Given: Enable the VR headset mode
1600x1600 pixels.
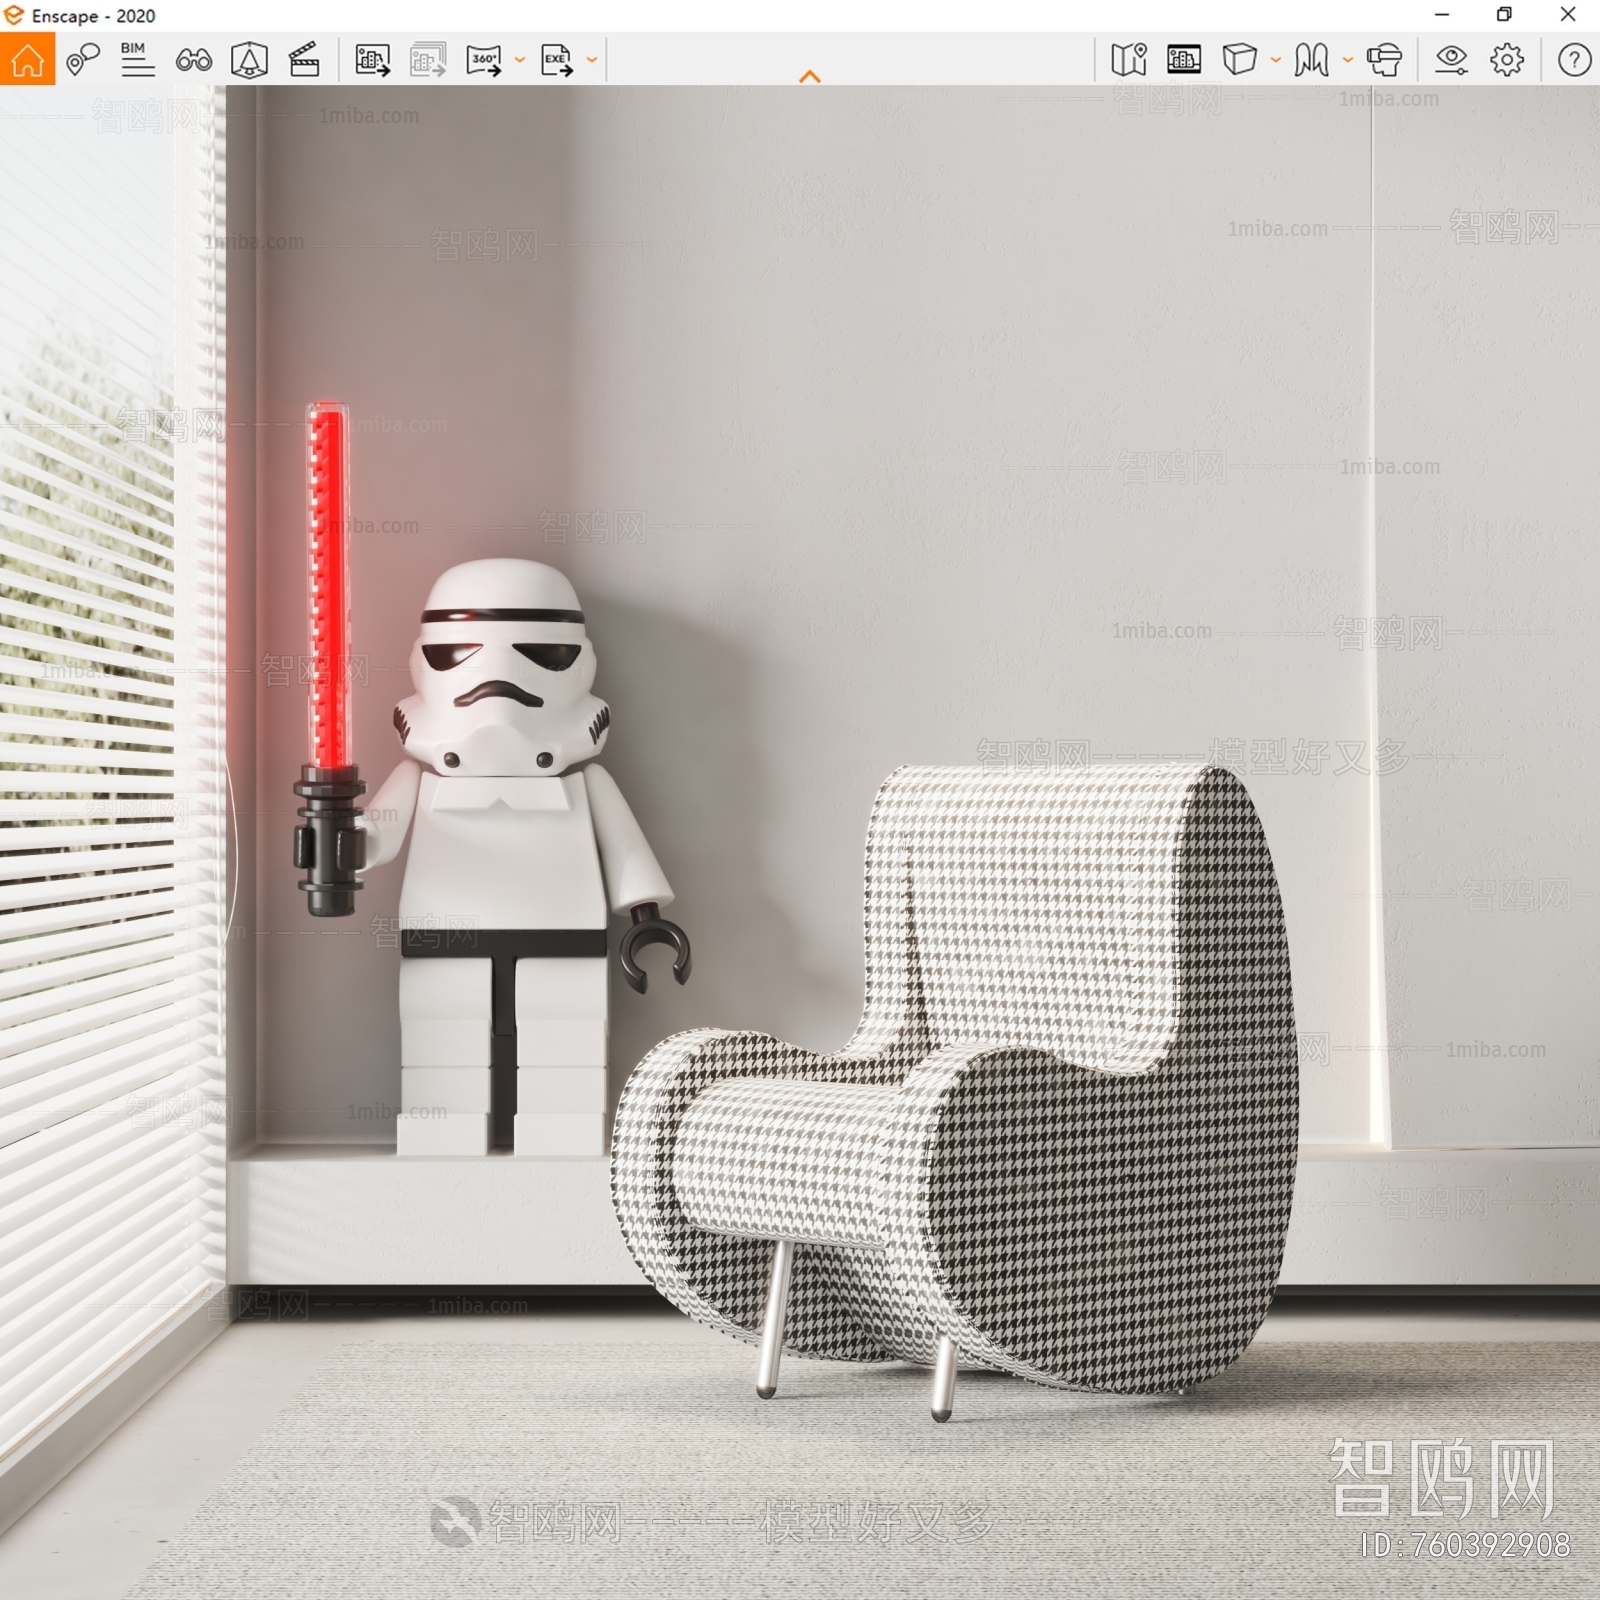Looking at the screenshot, I should pyautogui.click(x=1384, y=60).
